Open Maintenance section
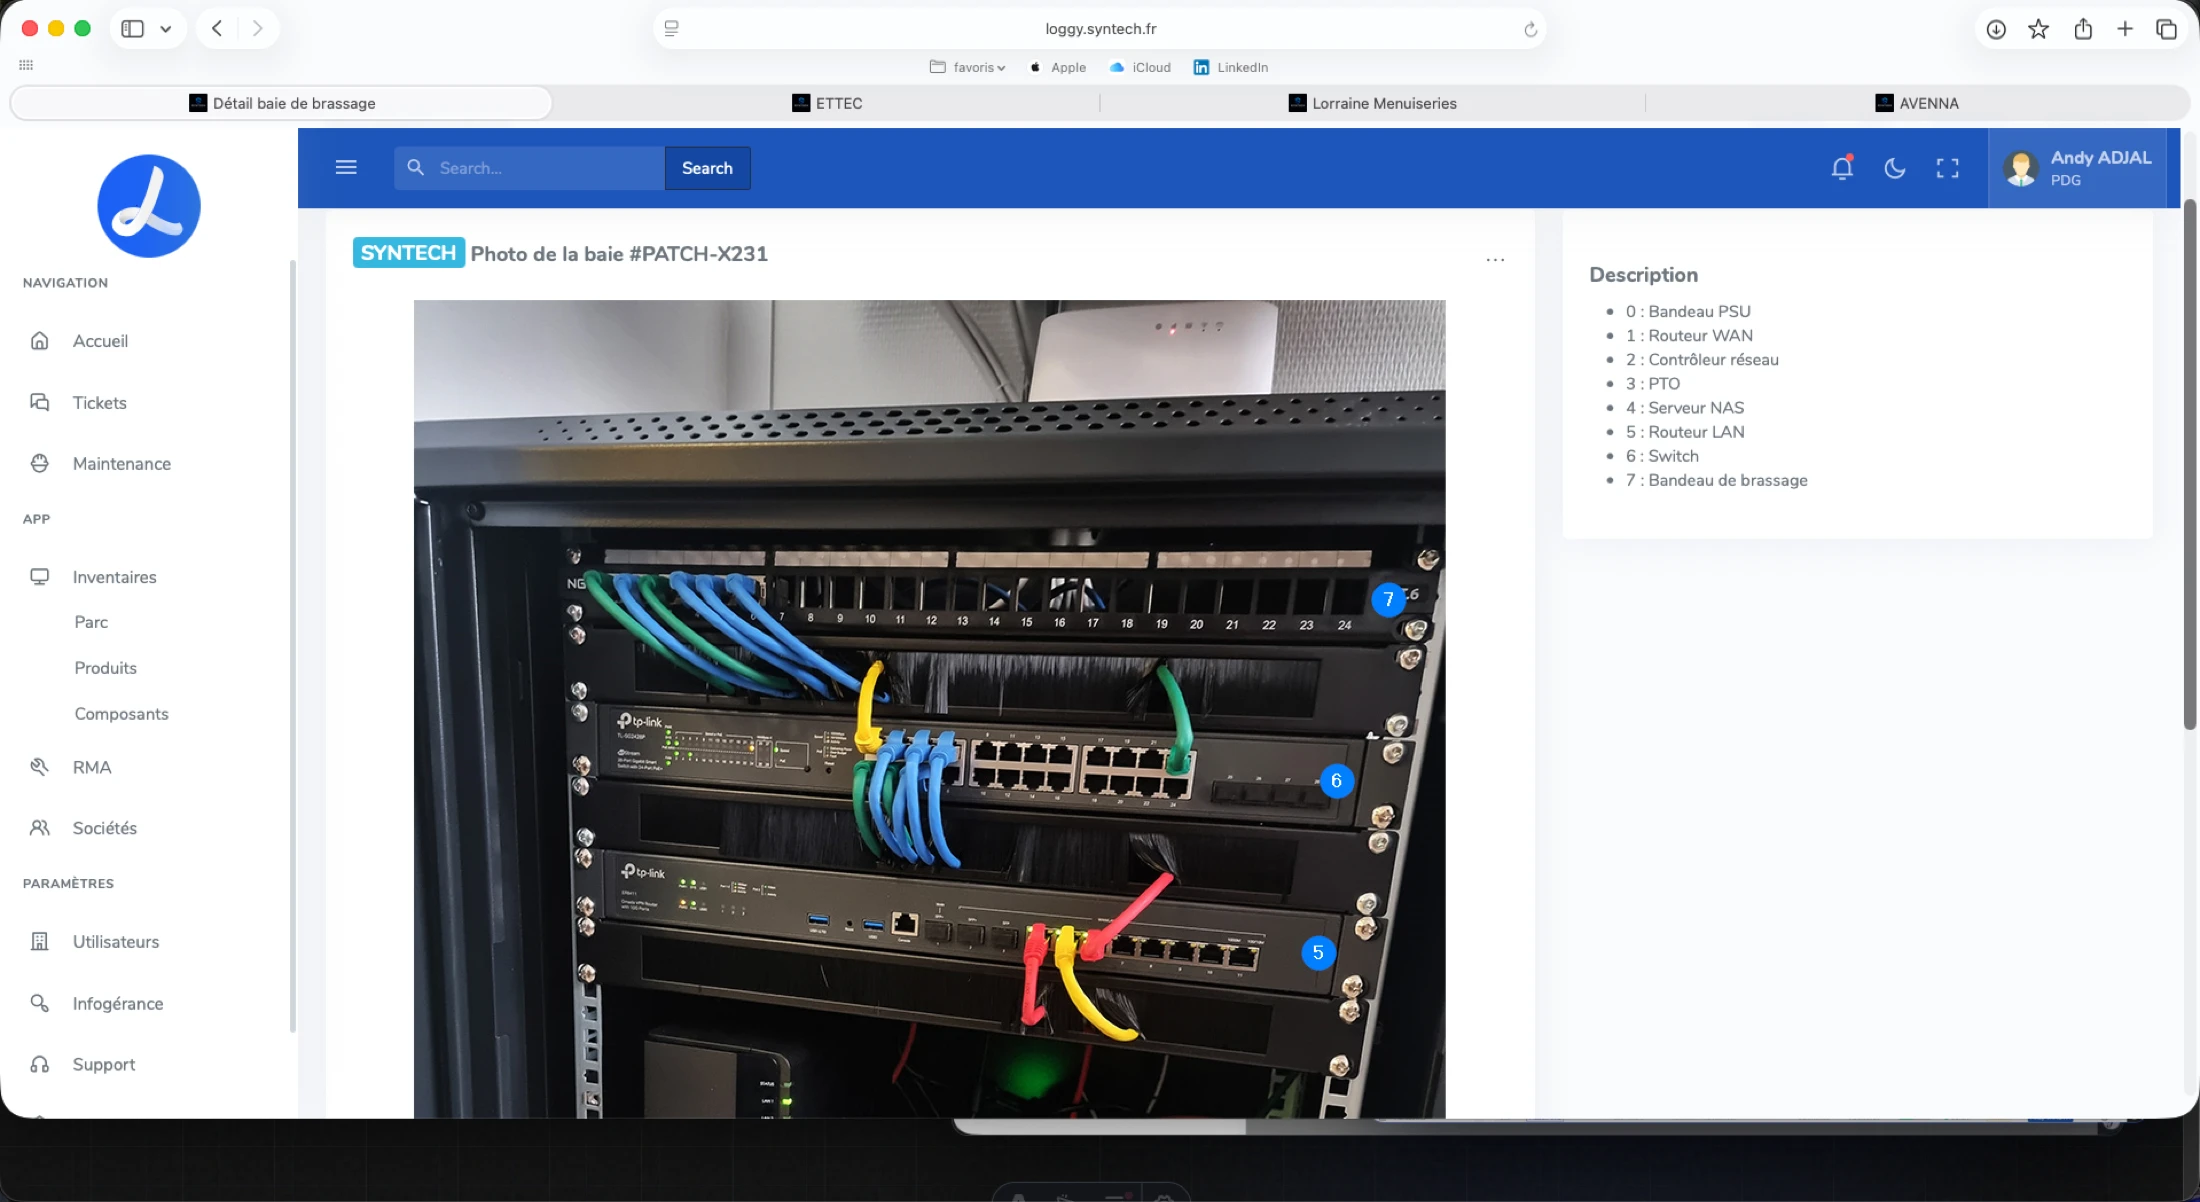 coord(121,464)
